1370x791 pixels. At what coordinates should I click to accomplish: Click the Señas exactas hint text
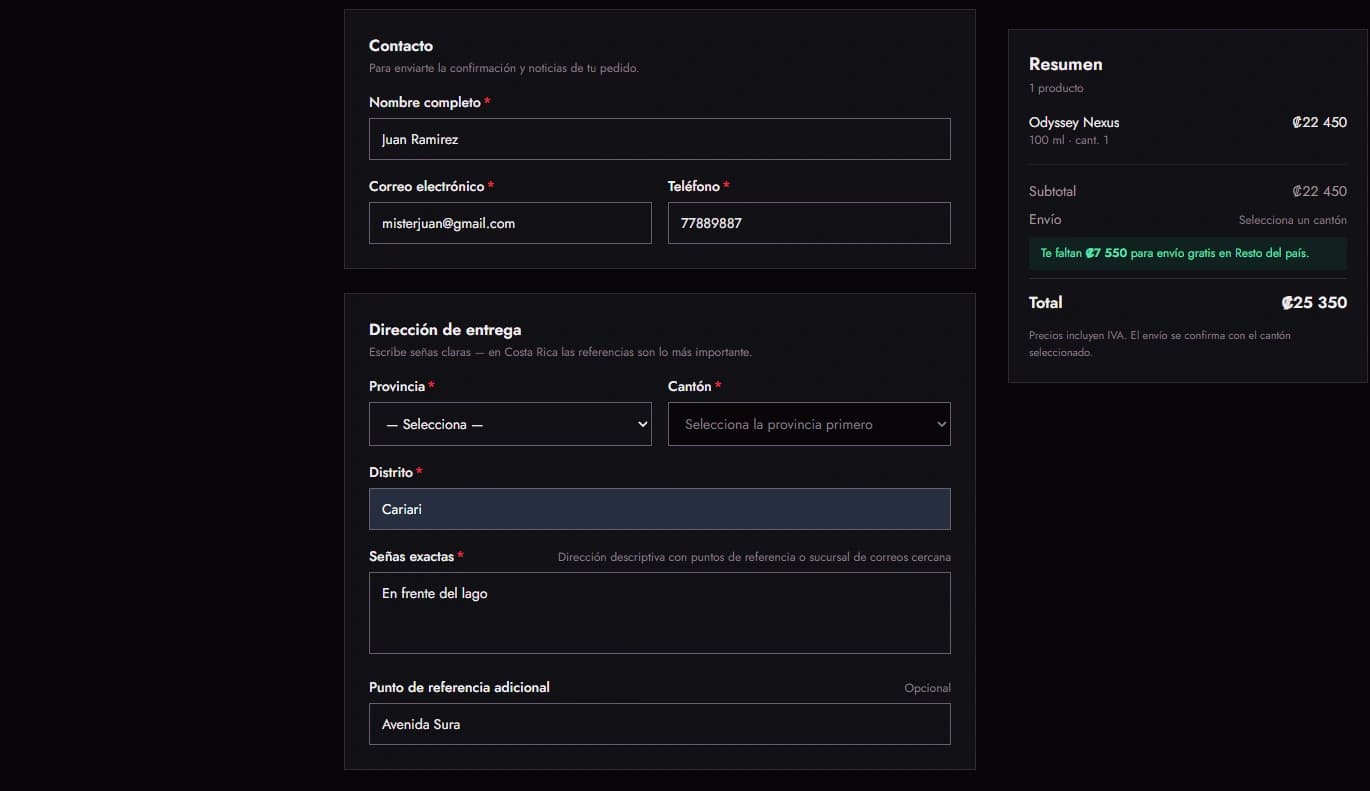754,557
